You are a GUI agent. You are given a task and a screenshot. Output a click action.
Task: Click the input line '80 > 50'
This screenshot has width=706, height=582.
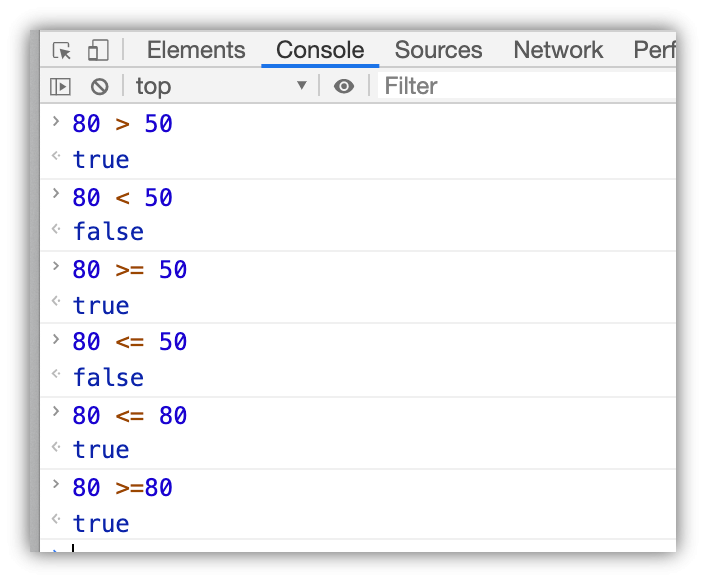[122, 124]
